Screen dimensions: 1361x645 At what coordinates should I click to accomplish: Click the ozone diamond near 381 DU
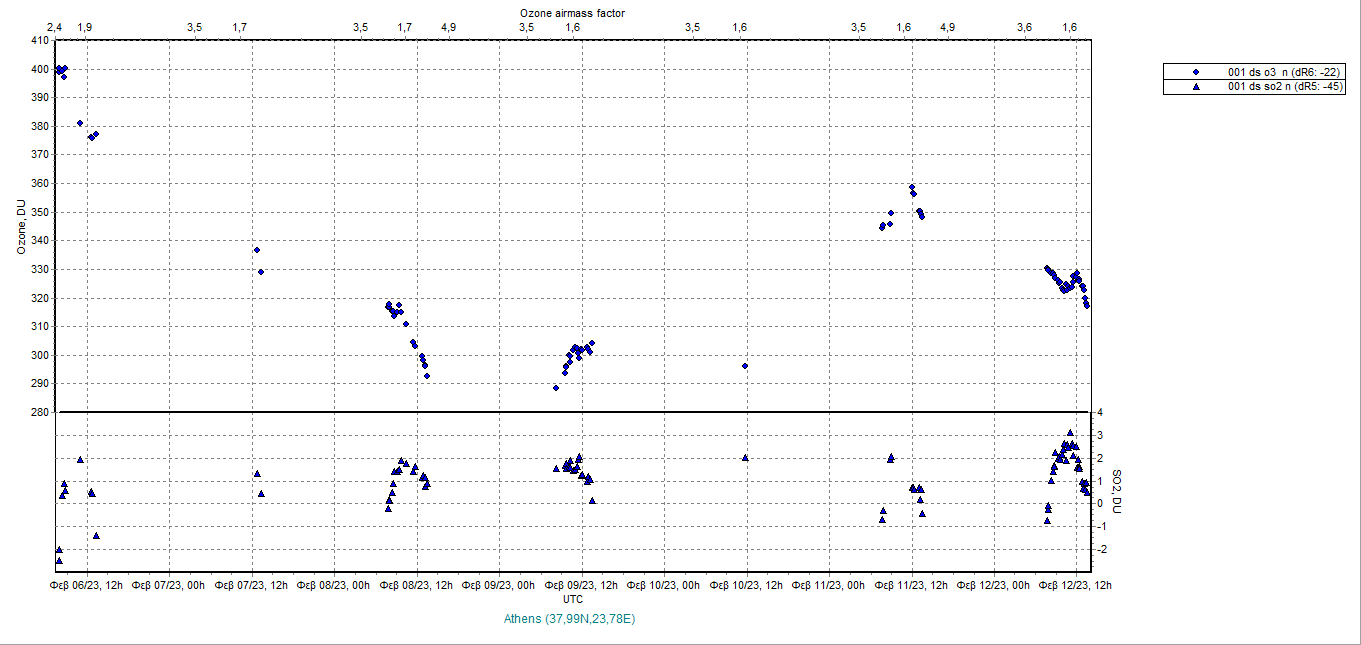click(80, 123)
